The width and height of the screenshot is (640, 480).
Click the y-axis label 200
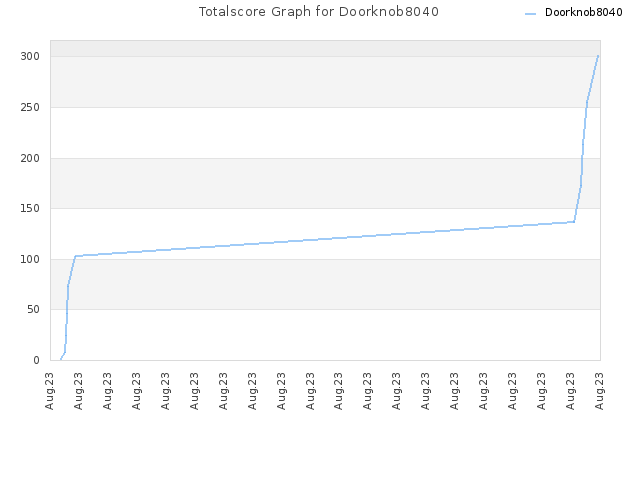(x=30, y=158)
